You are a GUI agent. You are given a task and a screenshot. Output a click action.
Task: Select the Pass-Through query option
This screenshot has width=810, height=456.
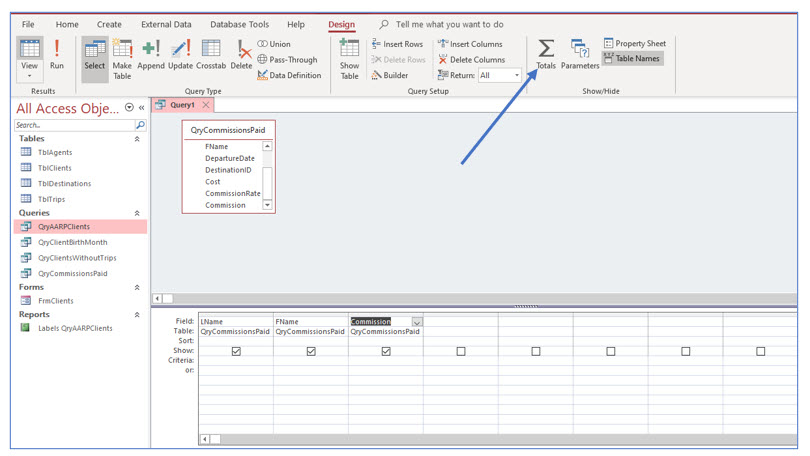tap(288, 59)
